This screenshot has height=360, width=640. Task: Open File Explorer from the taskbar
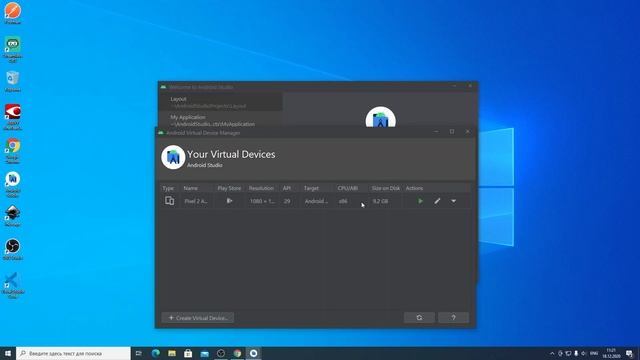(x=172, y=353)
